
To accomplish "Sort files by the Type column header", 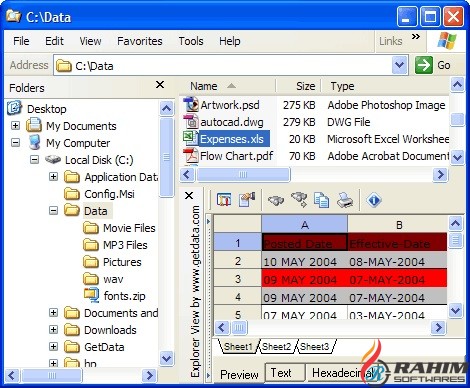I will (385, 86).
